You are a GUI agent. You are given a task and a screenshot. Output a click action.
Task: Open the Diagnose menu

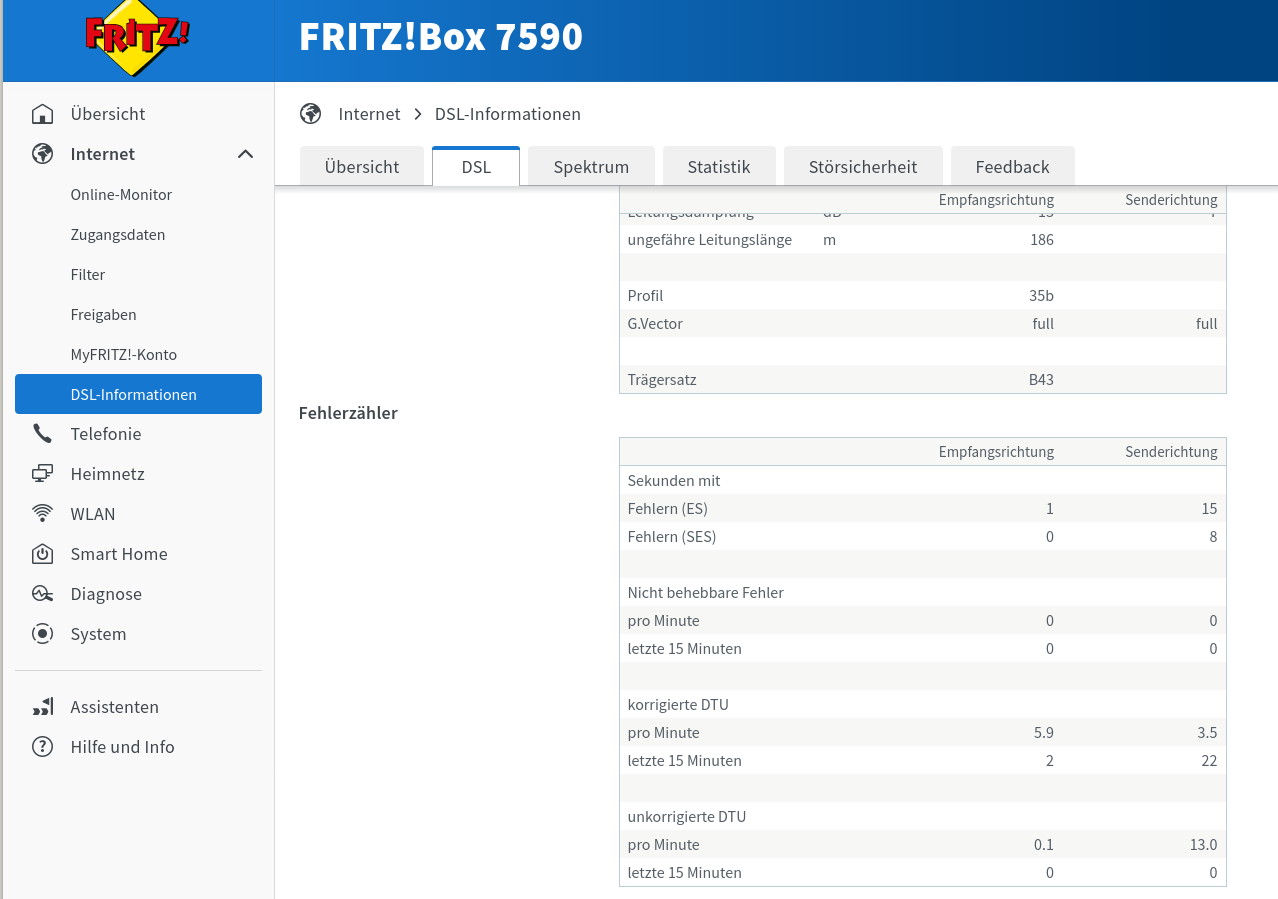pyautogui.click(x=106, y=594)
